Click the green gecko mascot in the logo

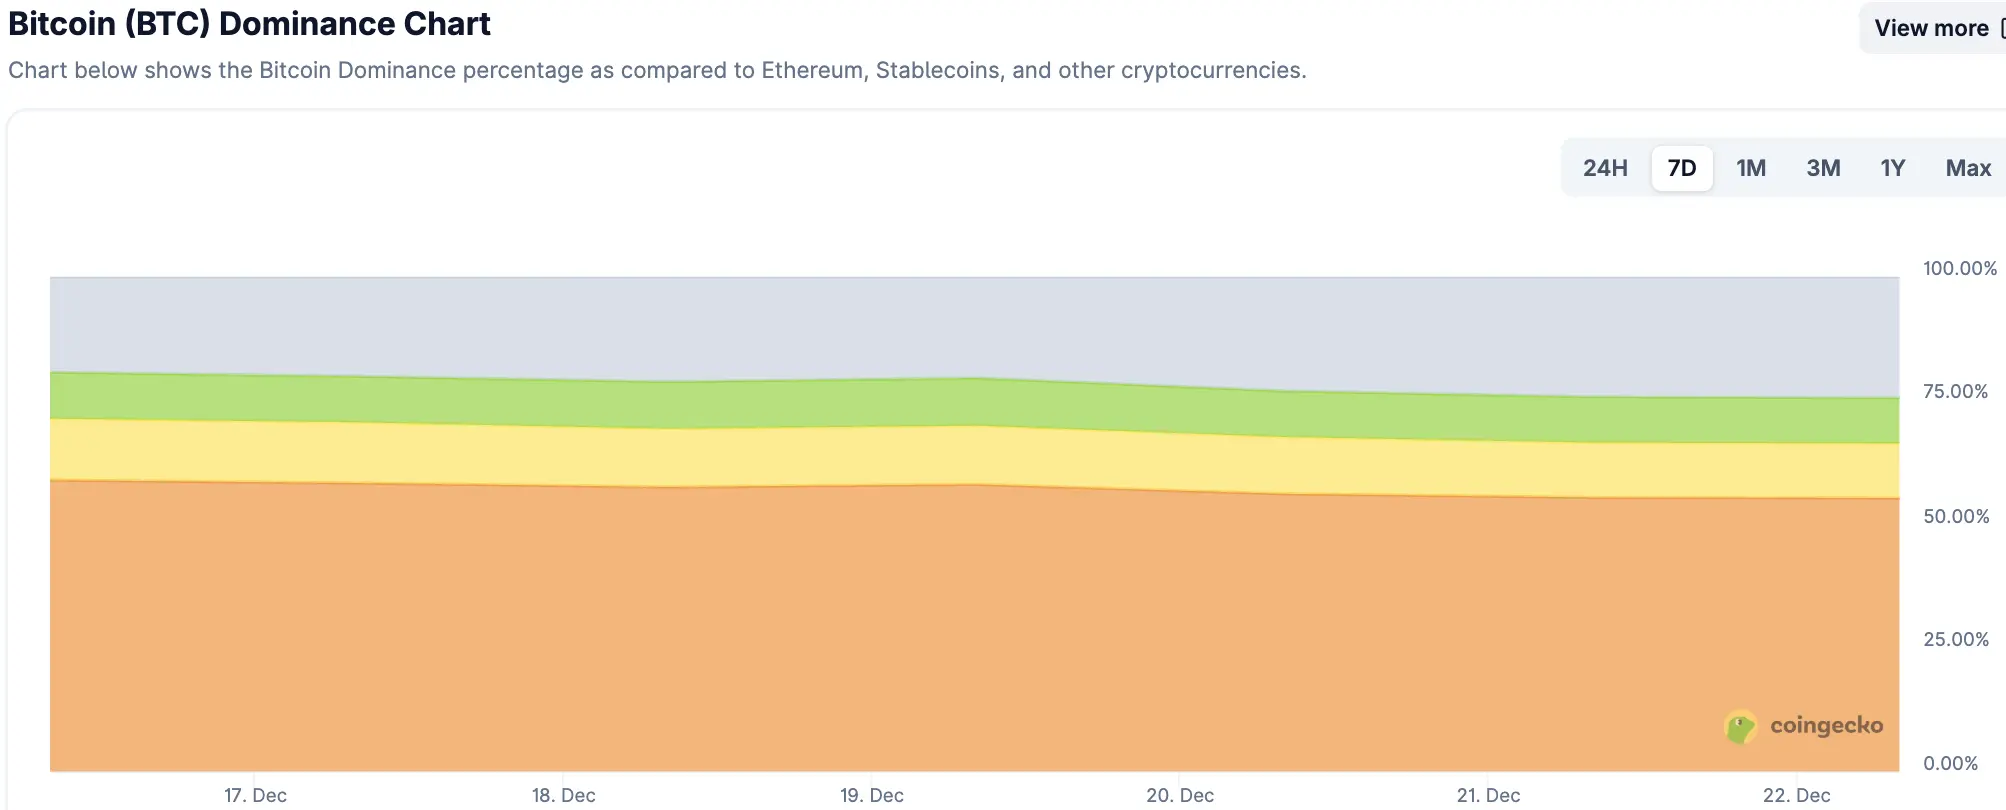1741,727
